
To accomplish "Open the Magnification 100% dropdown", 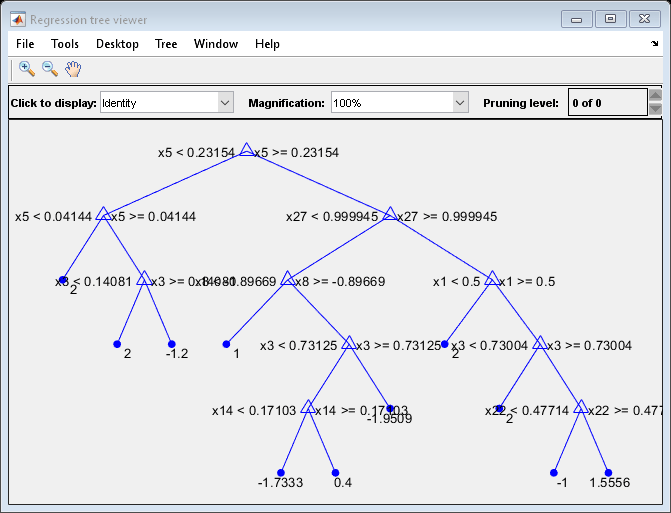I will tap(399, 103).
